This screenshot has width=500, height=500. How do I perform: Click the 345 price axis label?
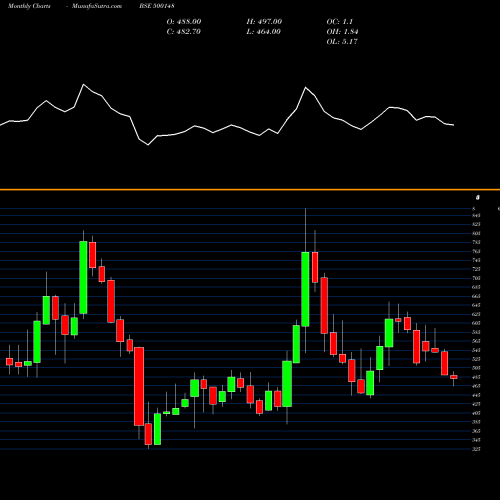click(476, 440)
